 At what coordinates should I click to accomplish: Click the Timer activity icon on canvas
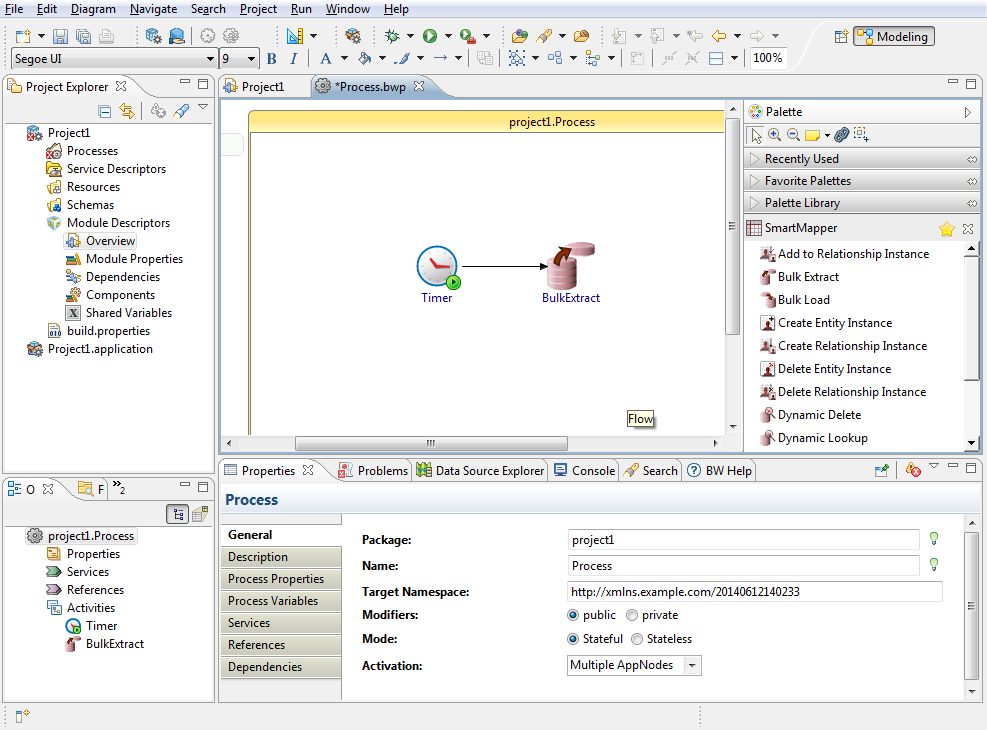point(436,267)
